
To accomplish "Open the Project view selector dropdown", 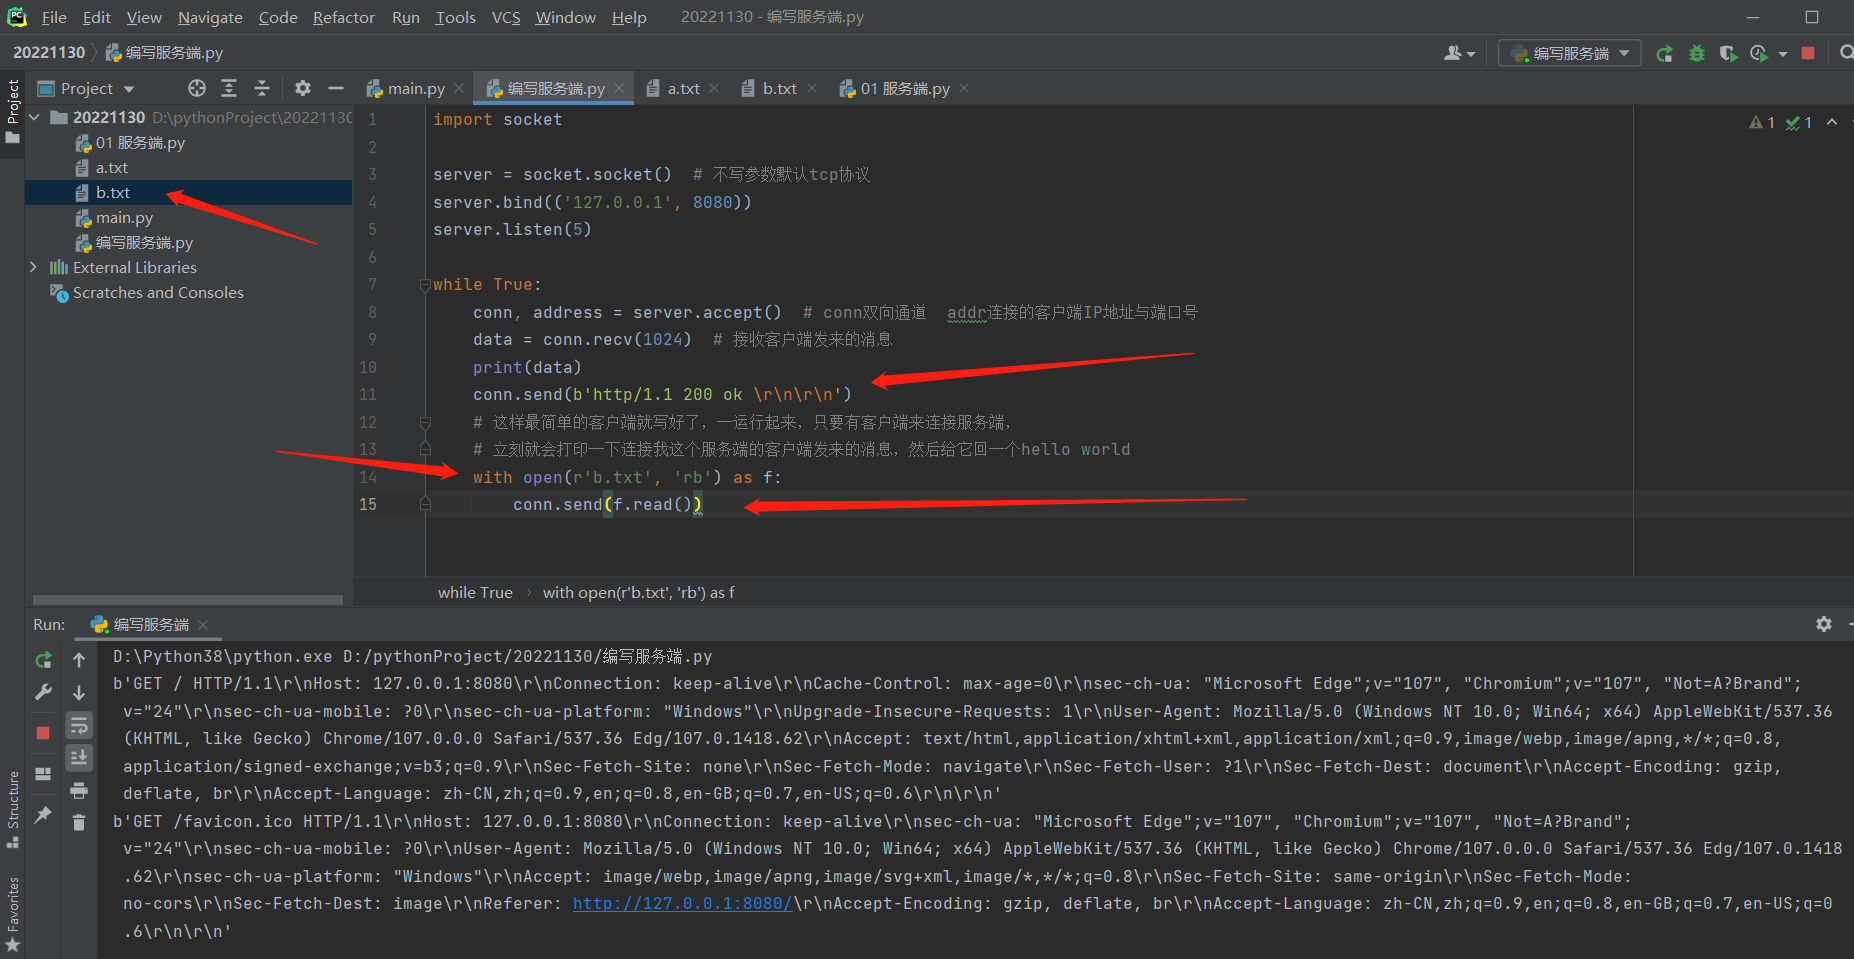I will 86,88.
